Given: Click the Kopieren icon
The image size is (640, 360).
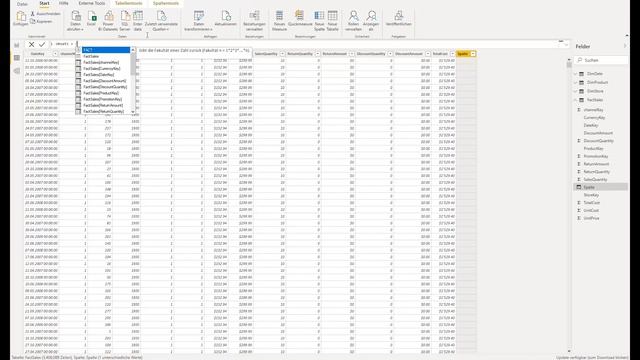Looking at the screenshot, I should (33, 21).
